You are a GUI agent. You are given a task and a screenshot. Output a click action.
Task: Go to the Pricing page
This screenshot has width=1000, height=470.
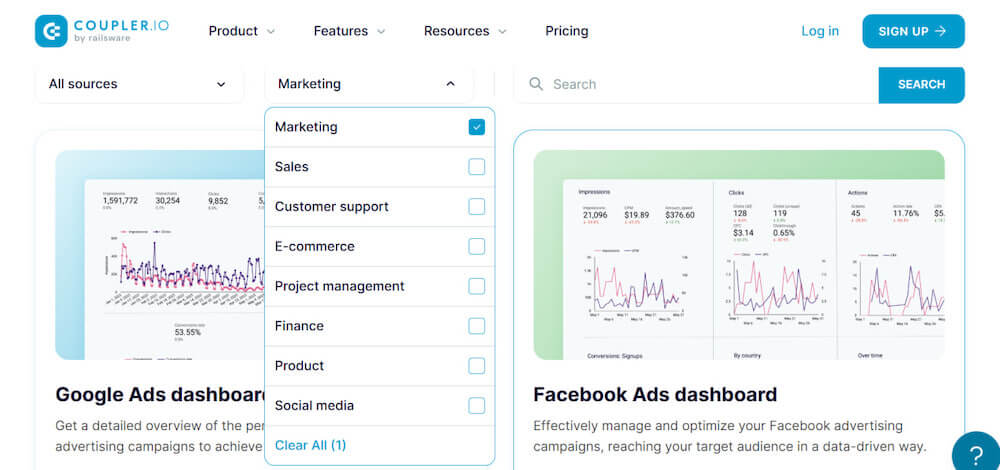pyautogui.click(x=567, y=31)
